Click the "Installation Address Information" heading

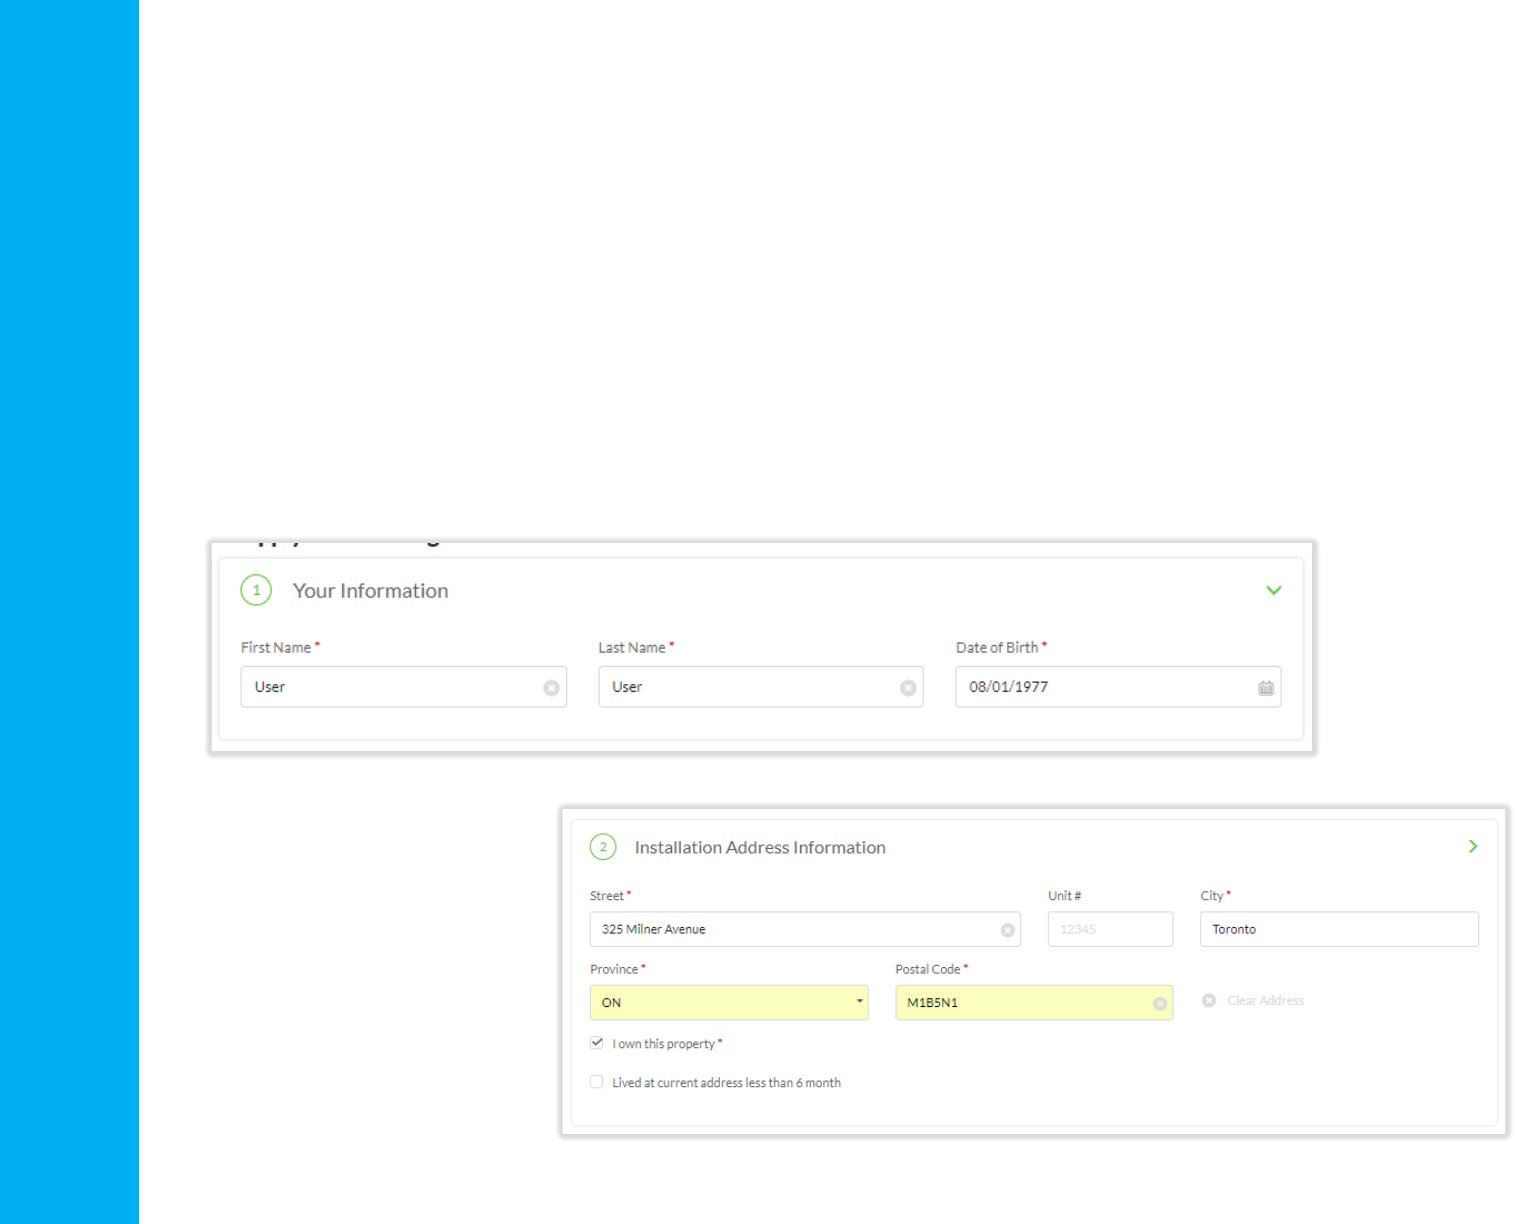pos(760,848)
